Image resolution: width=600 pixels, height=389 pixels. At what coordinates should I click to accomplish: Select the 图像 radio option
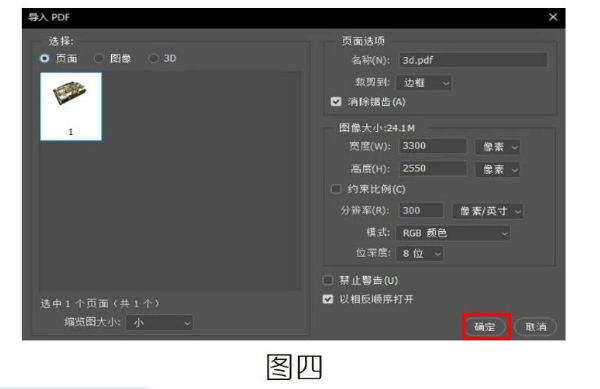(99, 59)
